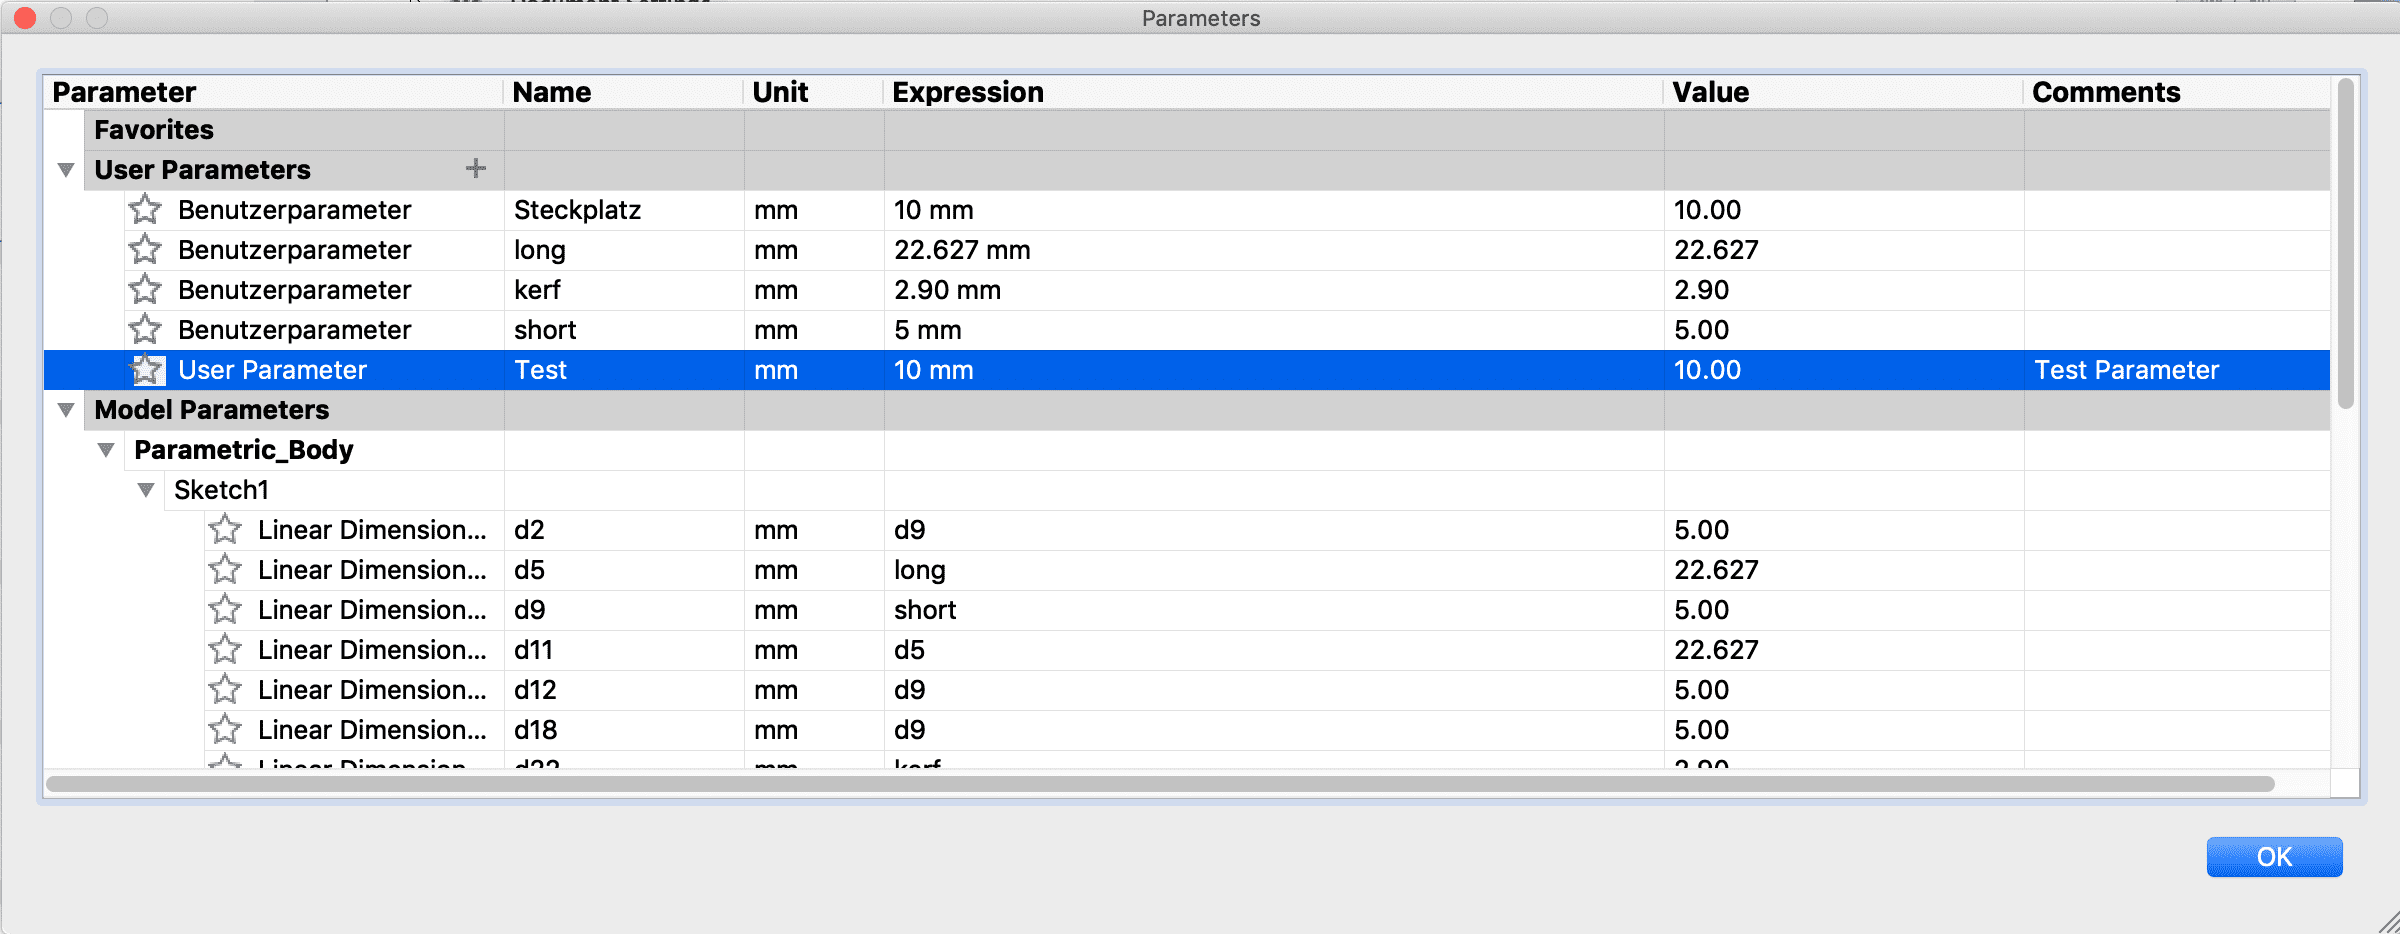2400x934 pixels.
Task: Star the long user parameter
Action: pyautogui.click(x=145, y=250)
